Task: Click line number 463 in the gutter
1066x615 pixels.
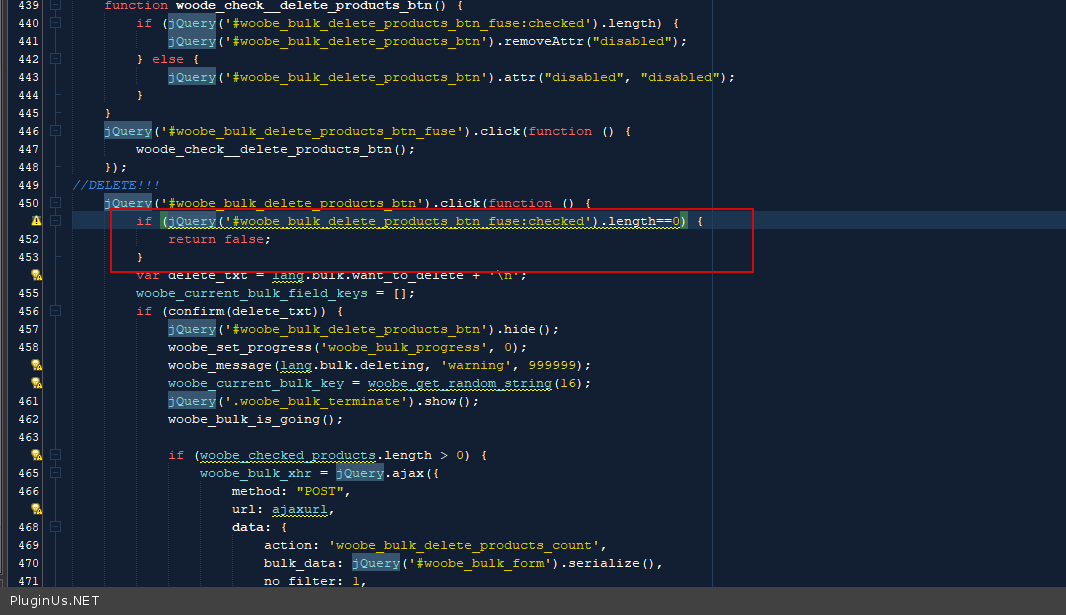Action: pos(28,437)
